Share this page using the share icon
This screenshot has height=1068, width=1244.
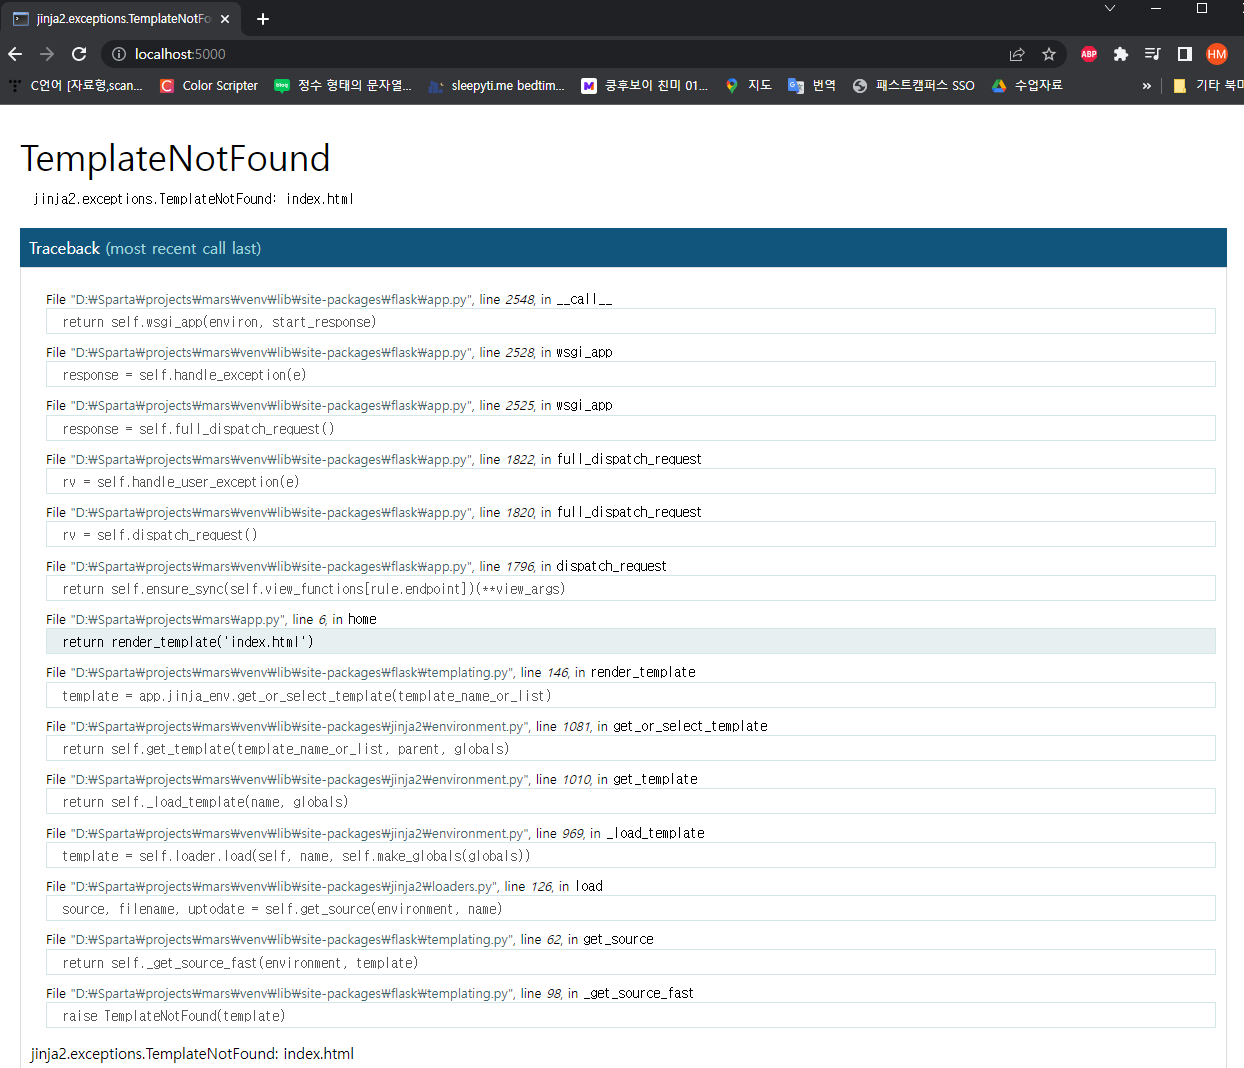click(1017, 54)
